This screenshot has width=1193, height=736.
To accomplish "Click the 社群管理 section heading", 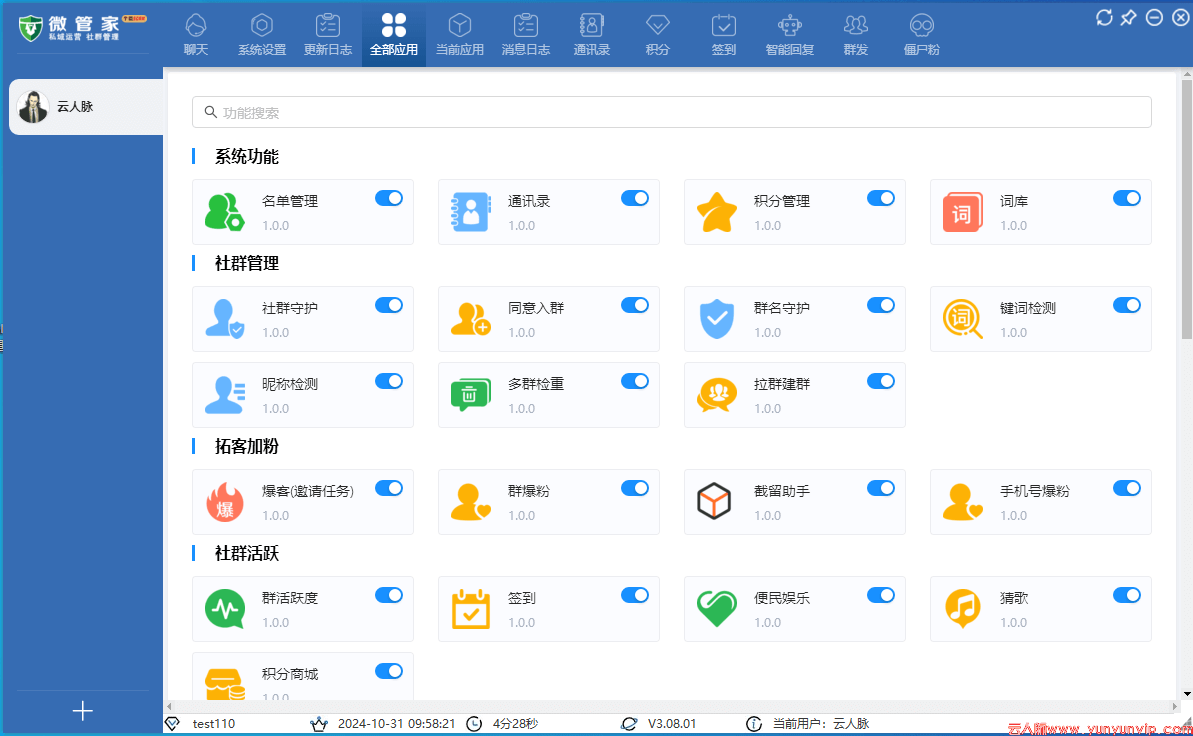I will 247,263.
